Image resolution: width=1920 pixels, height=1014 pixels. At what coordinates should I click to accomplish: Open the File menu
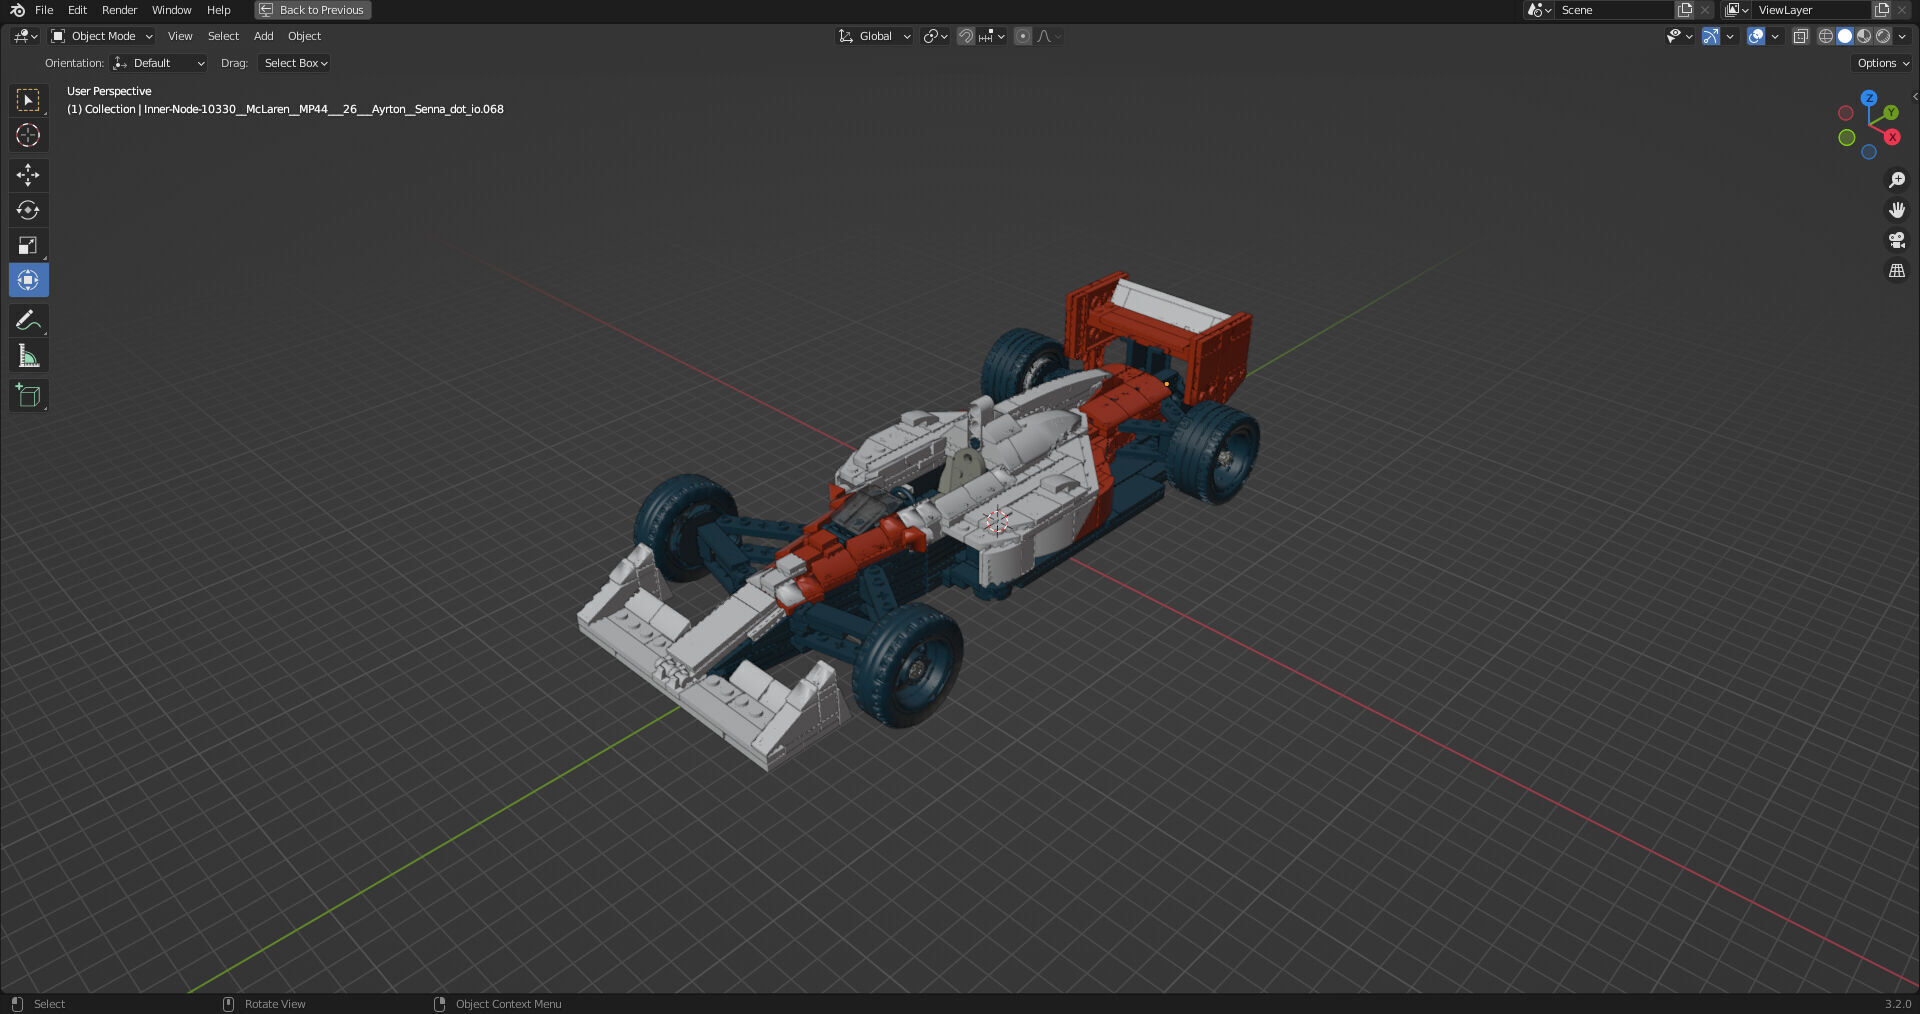pyautogui.click(x=44, y=10)
